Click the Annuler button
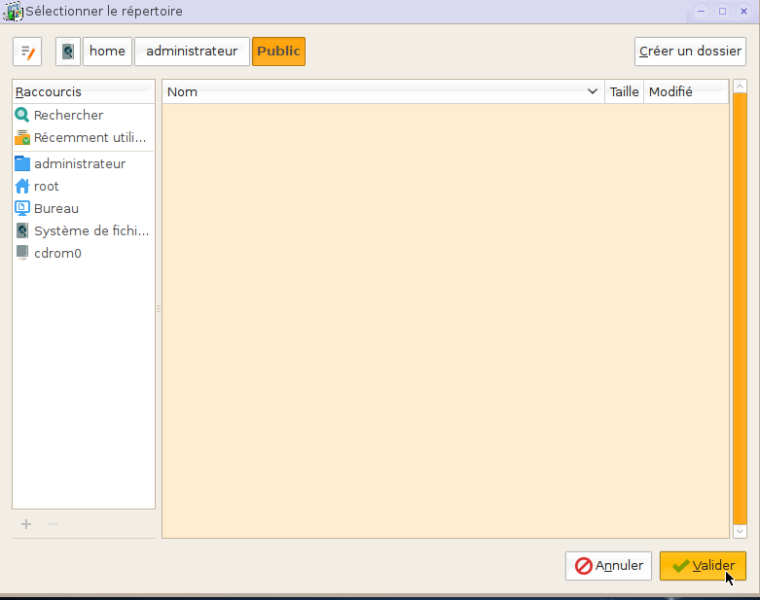The height and width of the screenshot is (600, 760). [x=608, y=566]
